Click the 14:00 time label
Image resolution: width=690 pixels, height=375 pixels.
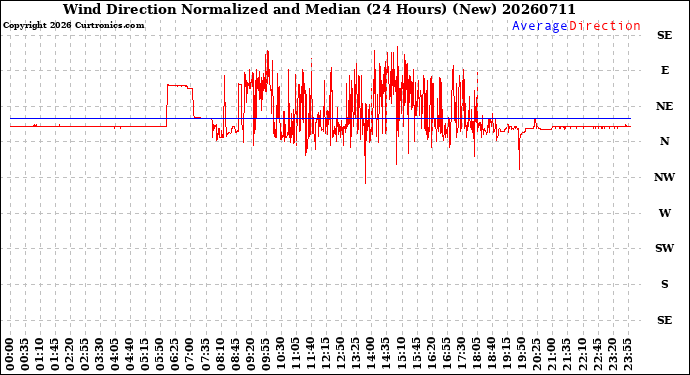point(371,354)
